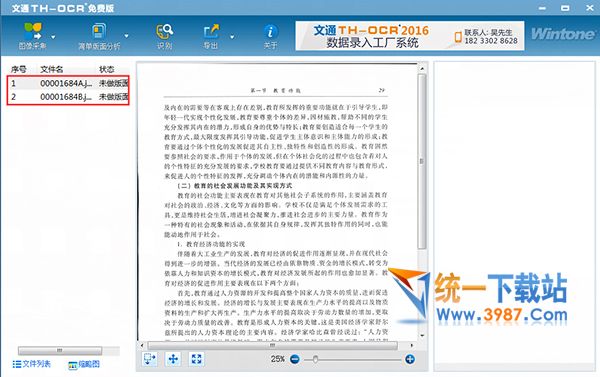Click the 25% zoom value
The image size is (600, 377).
coord(278,359)
